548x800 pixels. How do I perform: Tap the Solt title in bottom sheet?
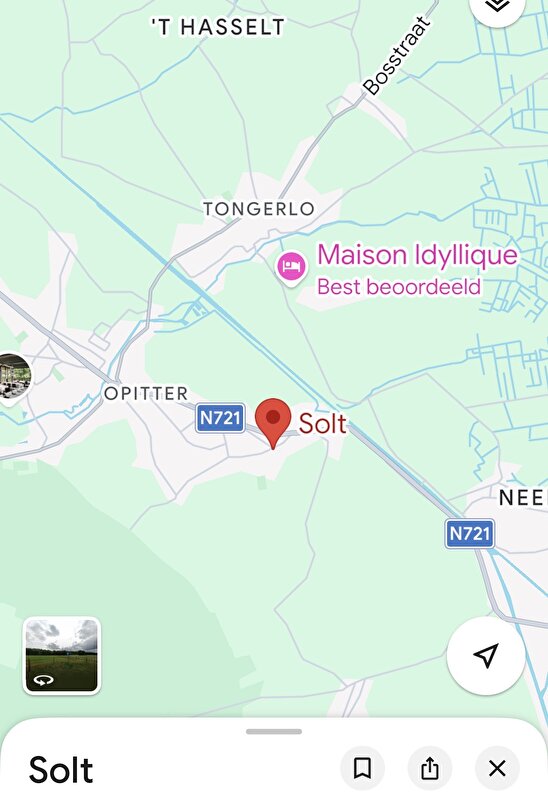point(61,770)
